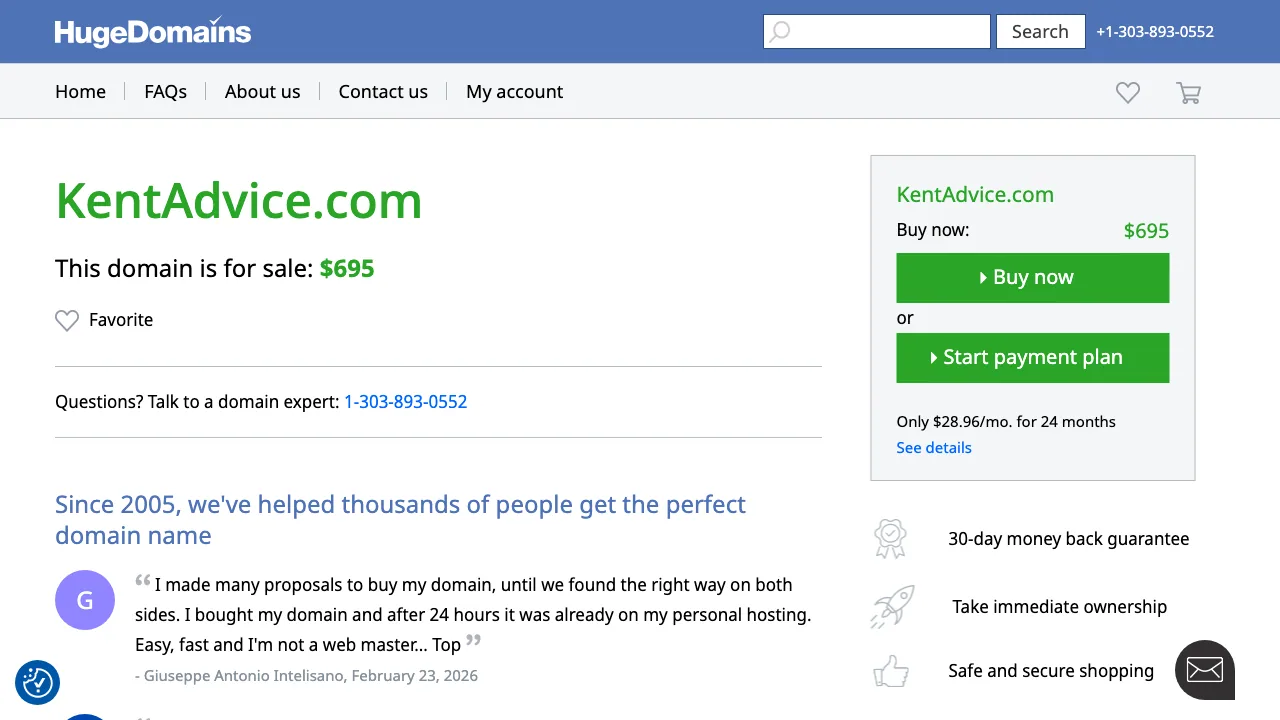Open My account
1280x720 pixels.
click(x=514, y=92)
